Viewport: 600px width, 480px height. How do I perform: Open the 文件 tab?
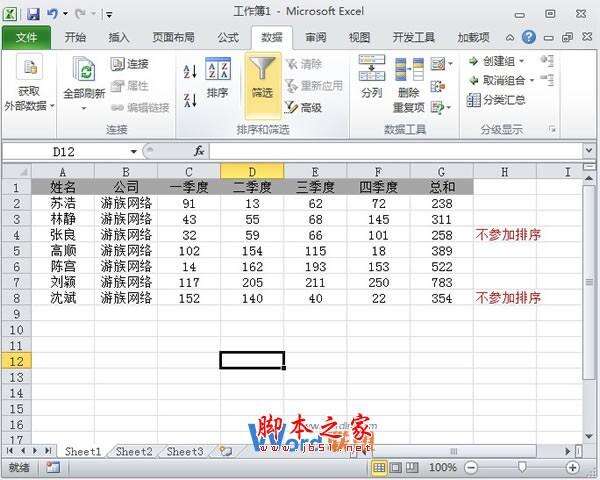pos(26,38)
